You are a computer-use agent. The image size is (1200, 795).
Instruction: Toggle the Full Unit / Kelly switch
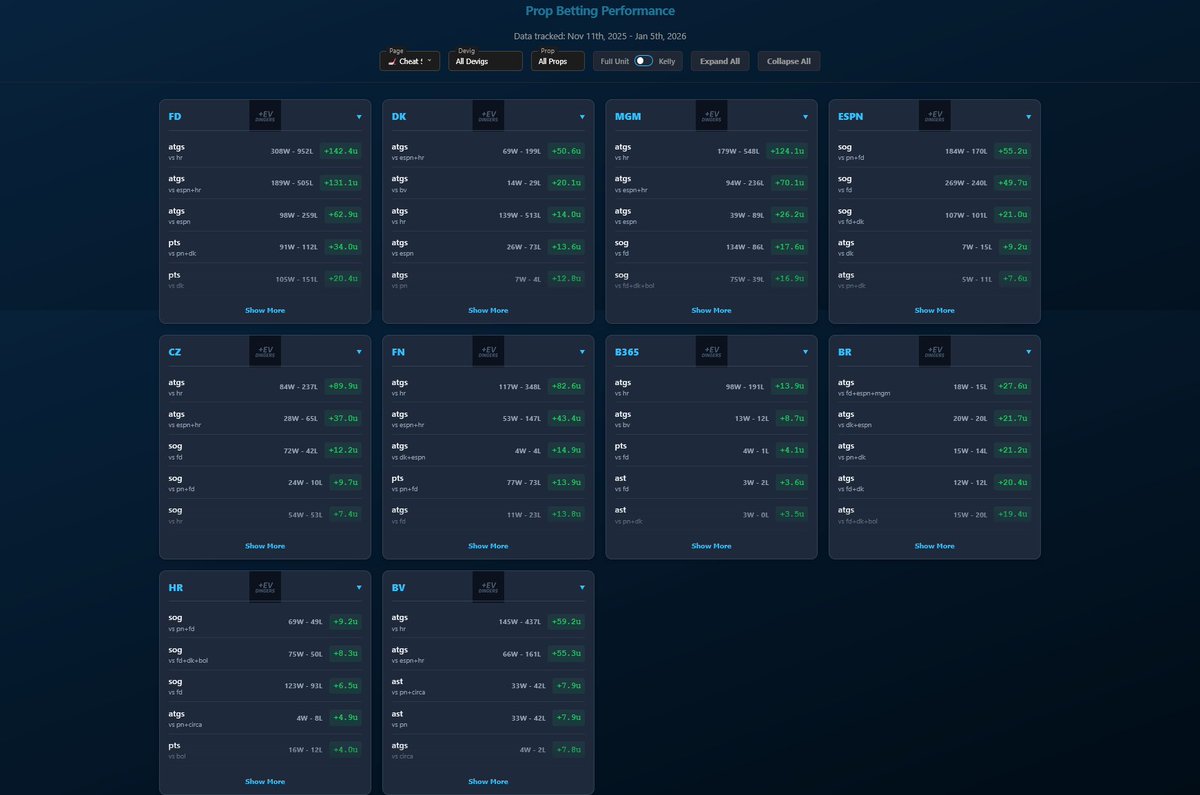click(643, 61)
